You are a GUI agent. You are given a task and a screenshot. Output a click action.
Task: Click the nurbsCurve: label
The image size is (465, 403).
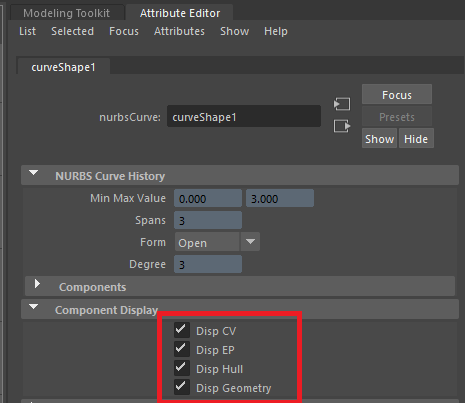(x=130, y=117)
